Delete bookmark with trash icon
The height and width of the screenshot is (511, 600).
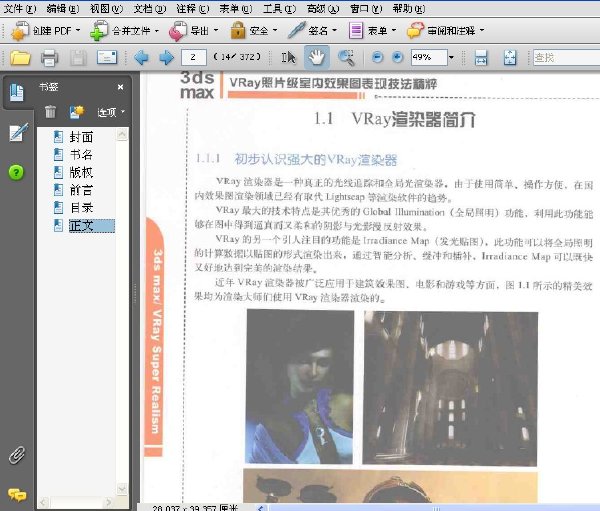click(x=50, y=112)
